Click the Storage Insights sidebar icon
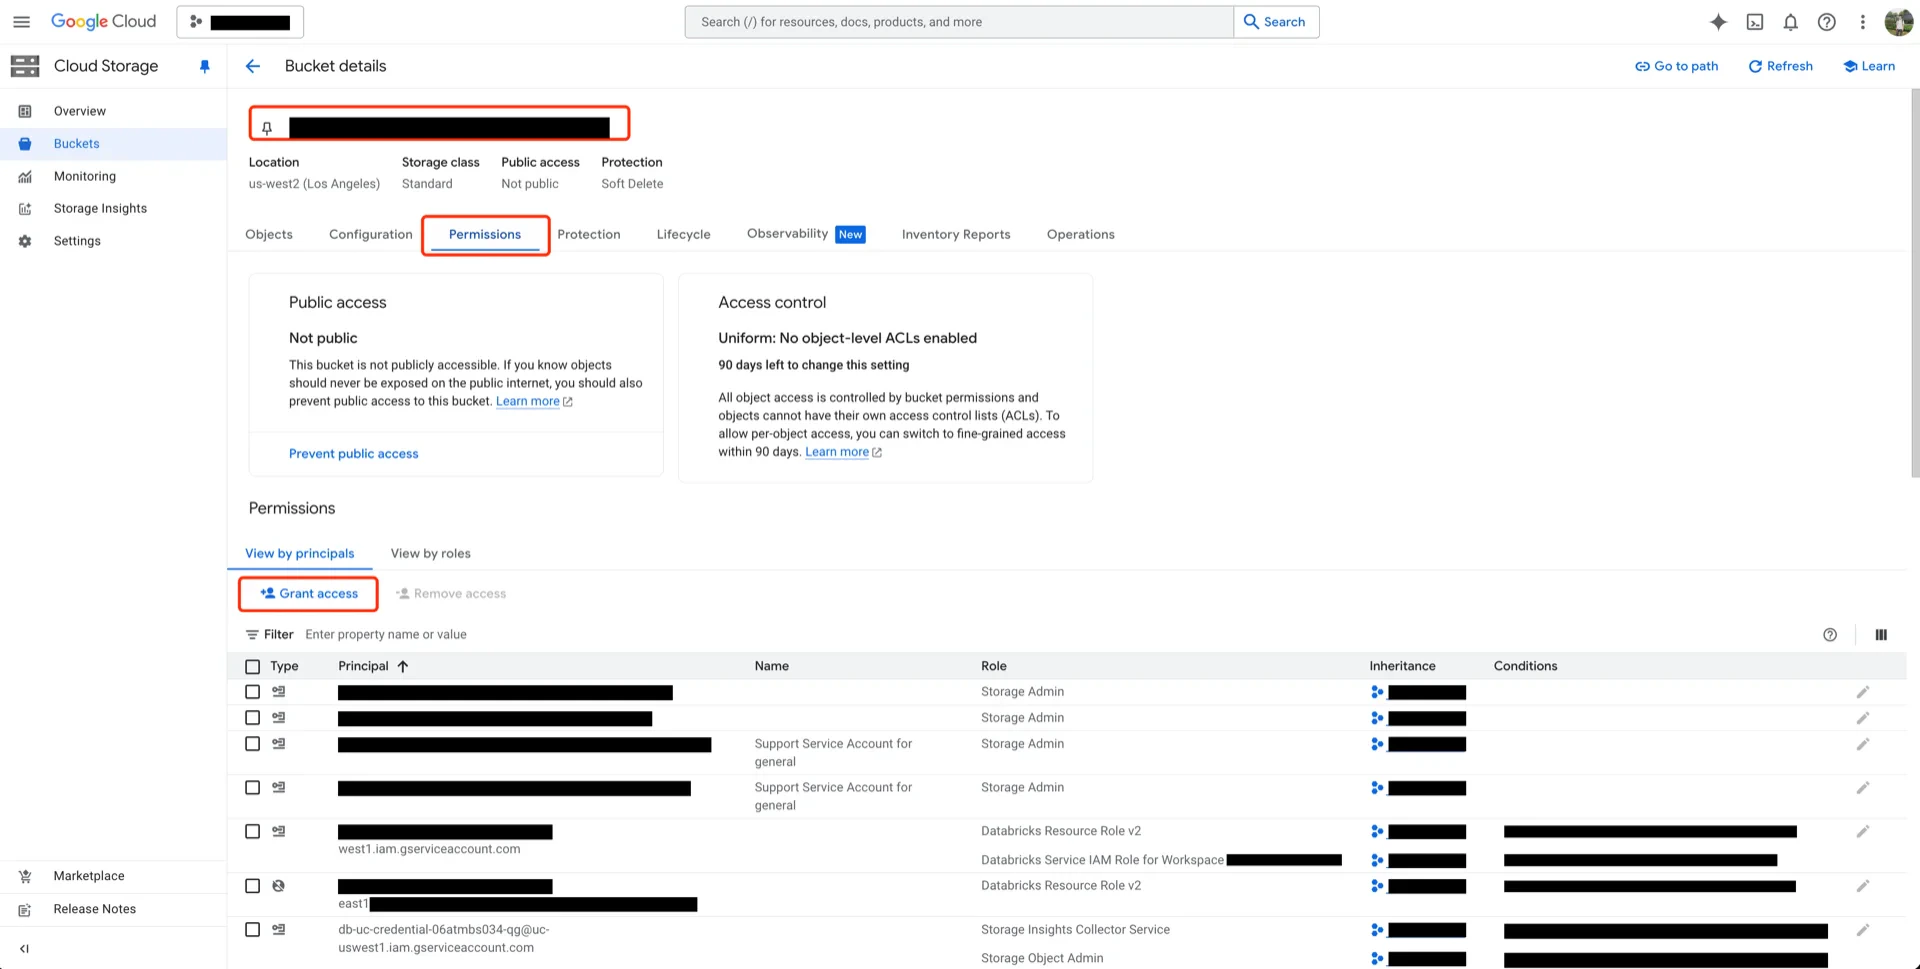This screenshot has width=1920, height=969. coord(25,209)
